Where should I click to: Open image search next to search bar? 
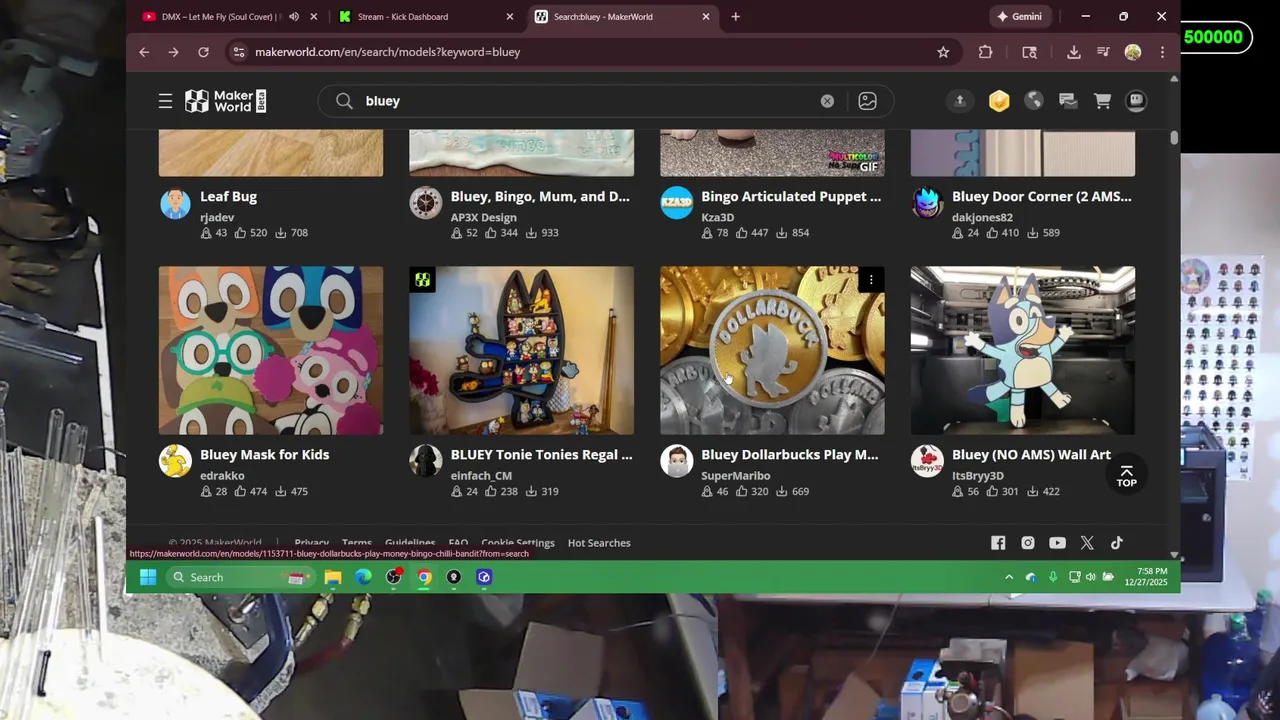point(867,101)
